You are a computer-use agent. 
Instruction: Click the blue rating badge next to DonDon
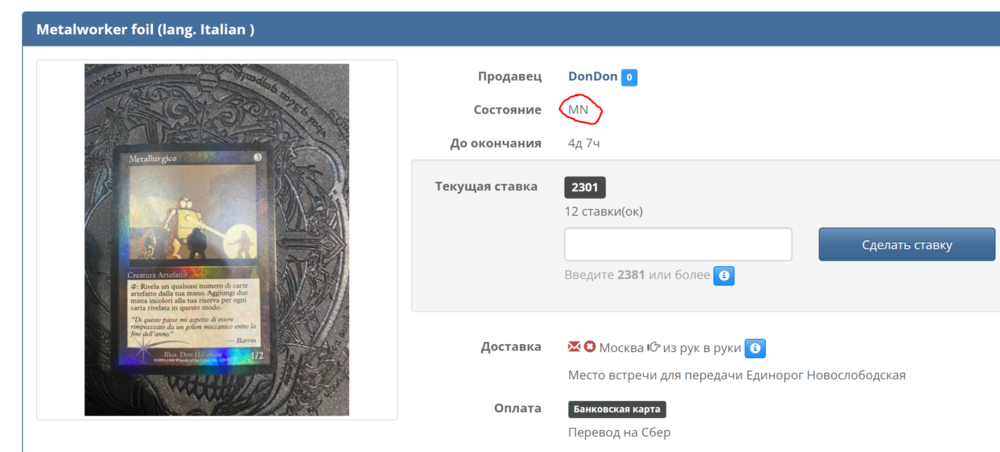click(x=629, y=78)
